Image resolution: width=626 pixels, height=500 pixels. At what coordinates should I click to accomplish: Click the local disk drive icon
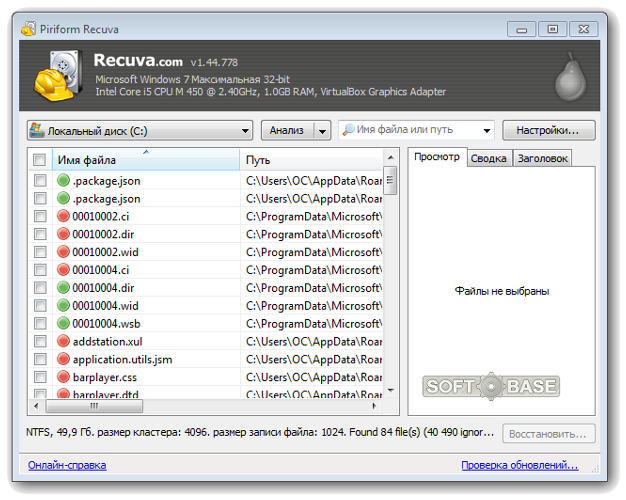[37, 130]
